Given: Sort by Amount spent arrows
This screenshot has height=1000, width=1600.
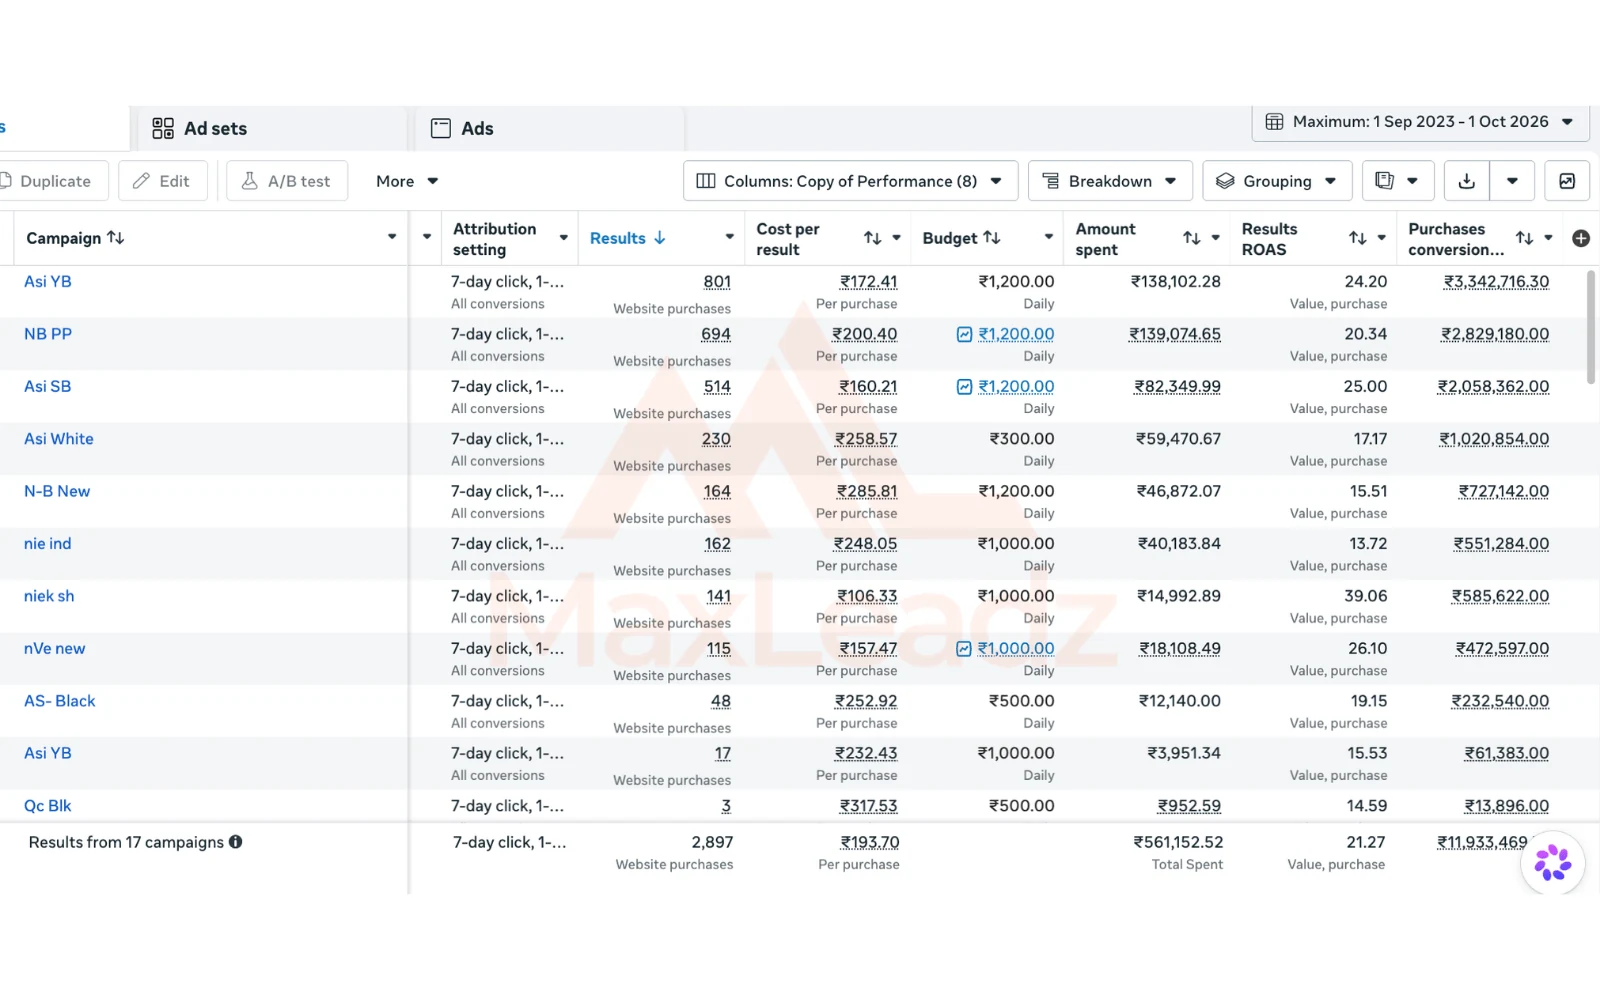Looking at the screenshot, I should click(1192, 238).
